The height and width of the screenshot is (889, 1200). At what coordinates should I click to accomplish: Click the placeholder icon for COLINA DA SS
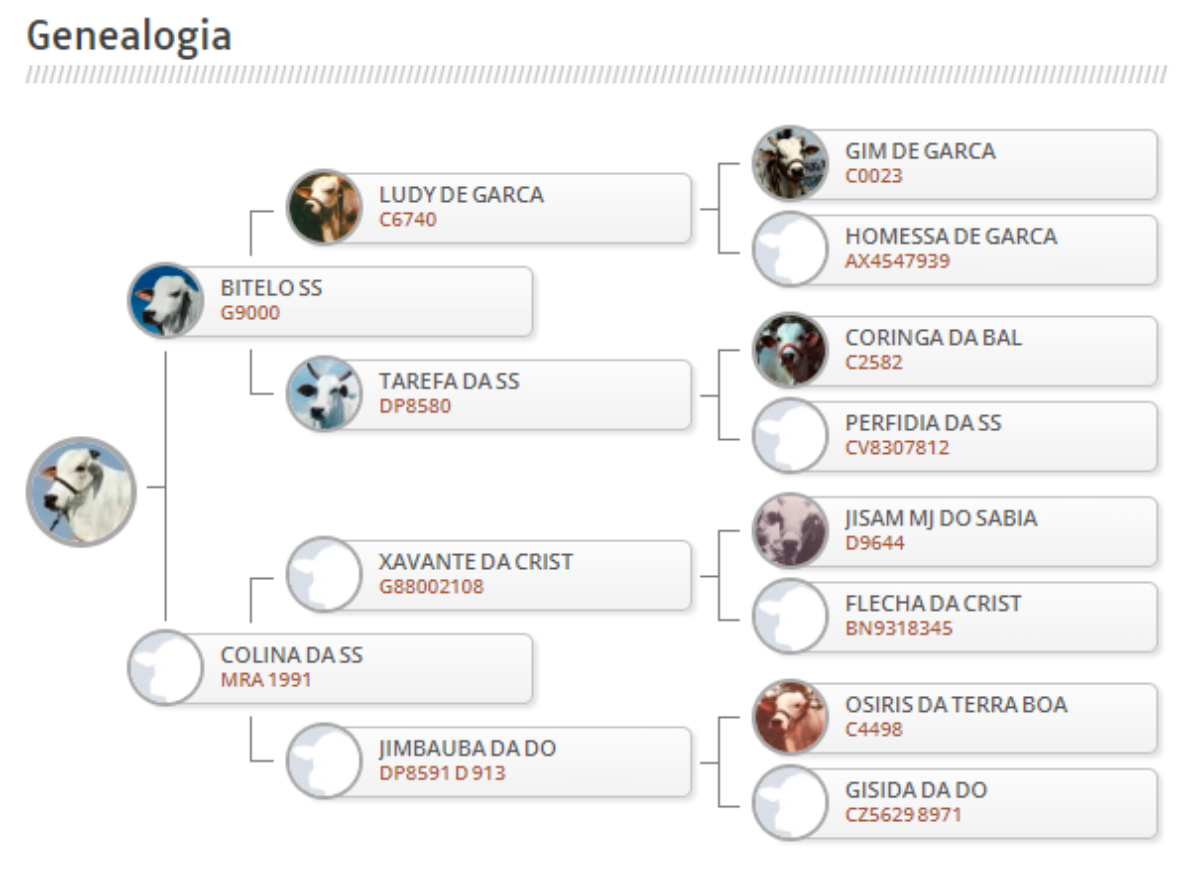tap(166, 667)
